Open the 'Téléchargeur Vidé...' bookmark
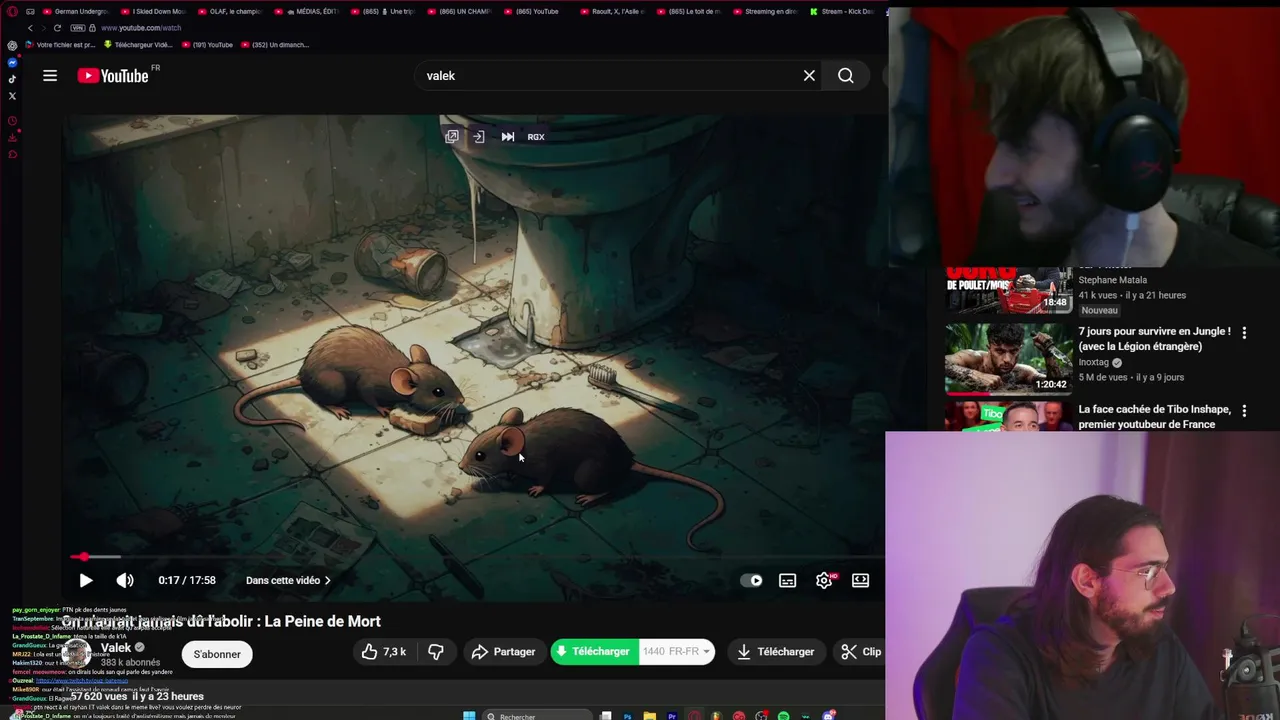Screen dimensions: 1280x720 point(138,45)
